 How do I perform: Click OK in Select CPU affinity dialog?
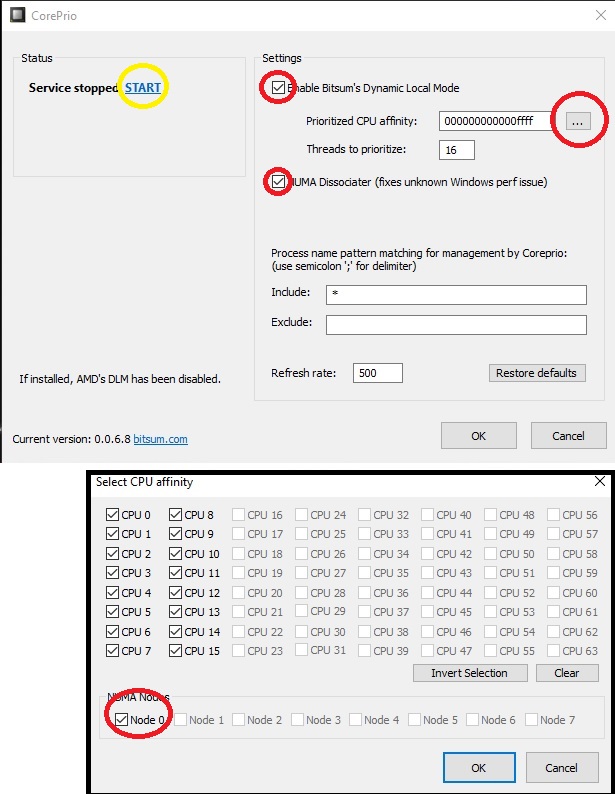pos(479,768)
